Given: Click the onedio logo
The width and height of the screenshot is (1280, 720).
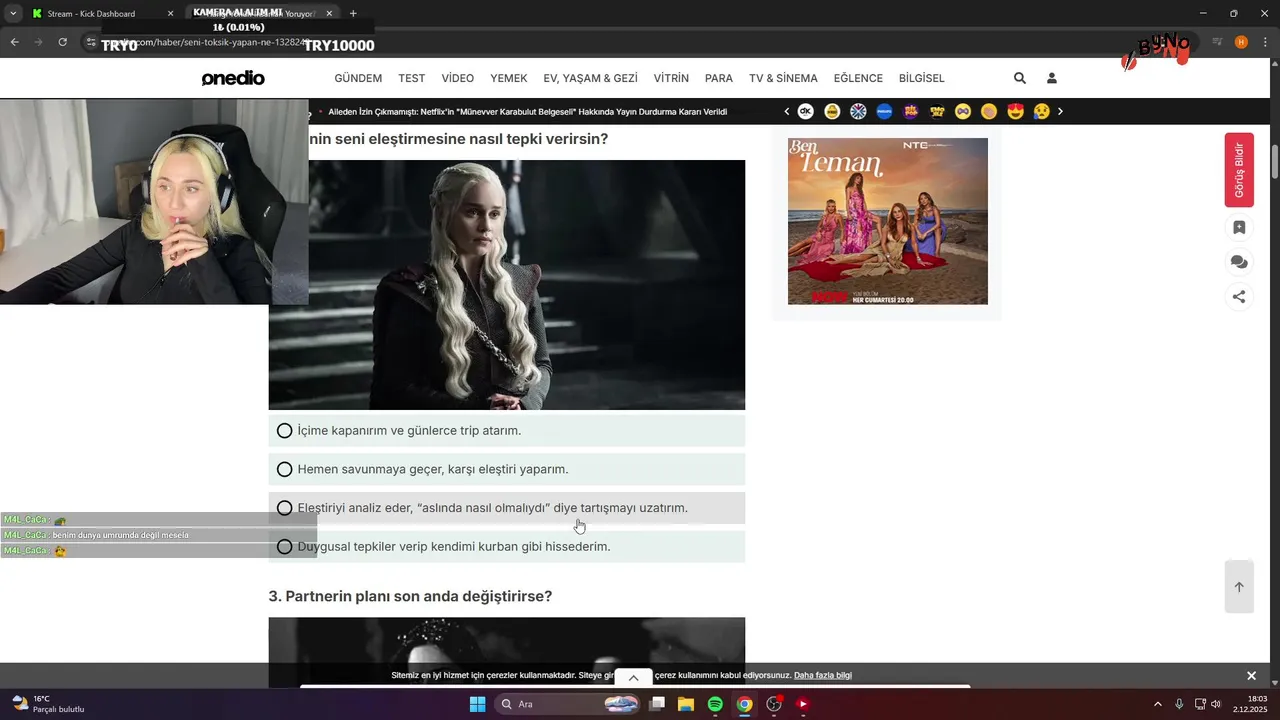Looking at the screenshot, I should pos(233,78).
